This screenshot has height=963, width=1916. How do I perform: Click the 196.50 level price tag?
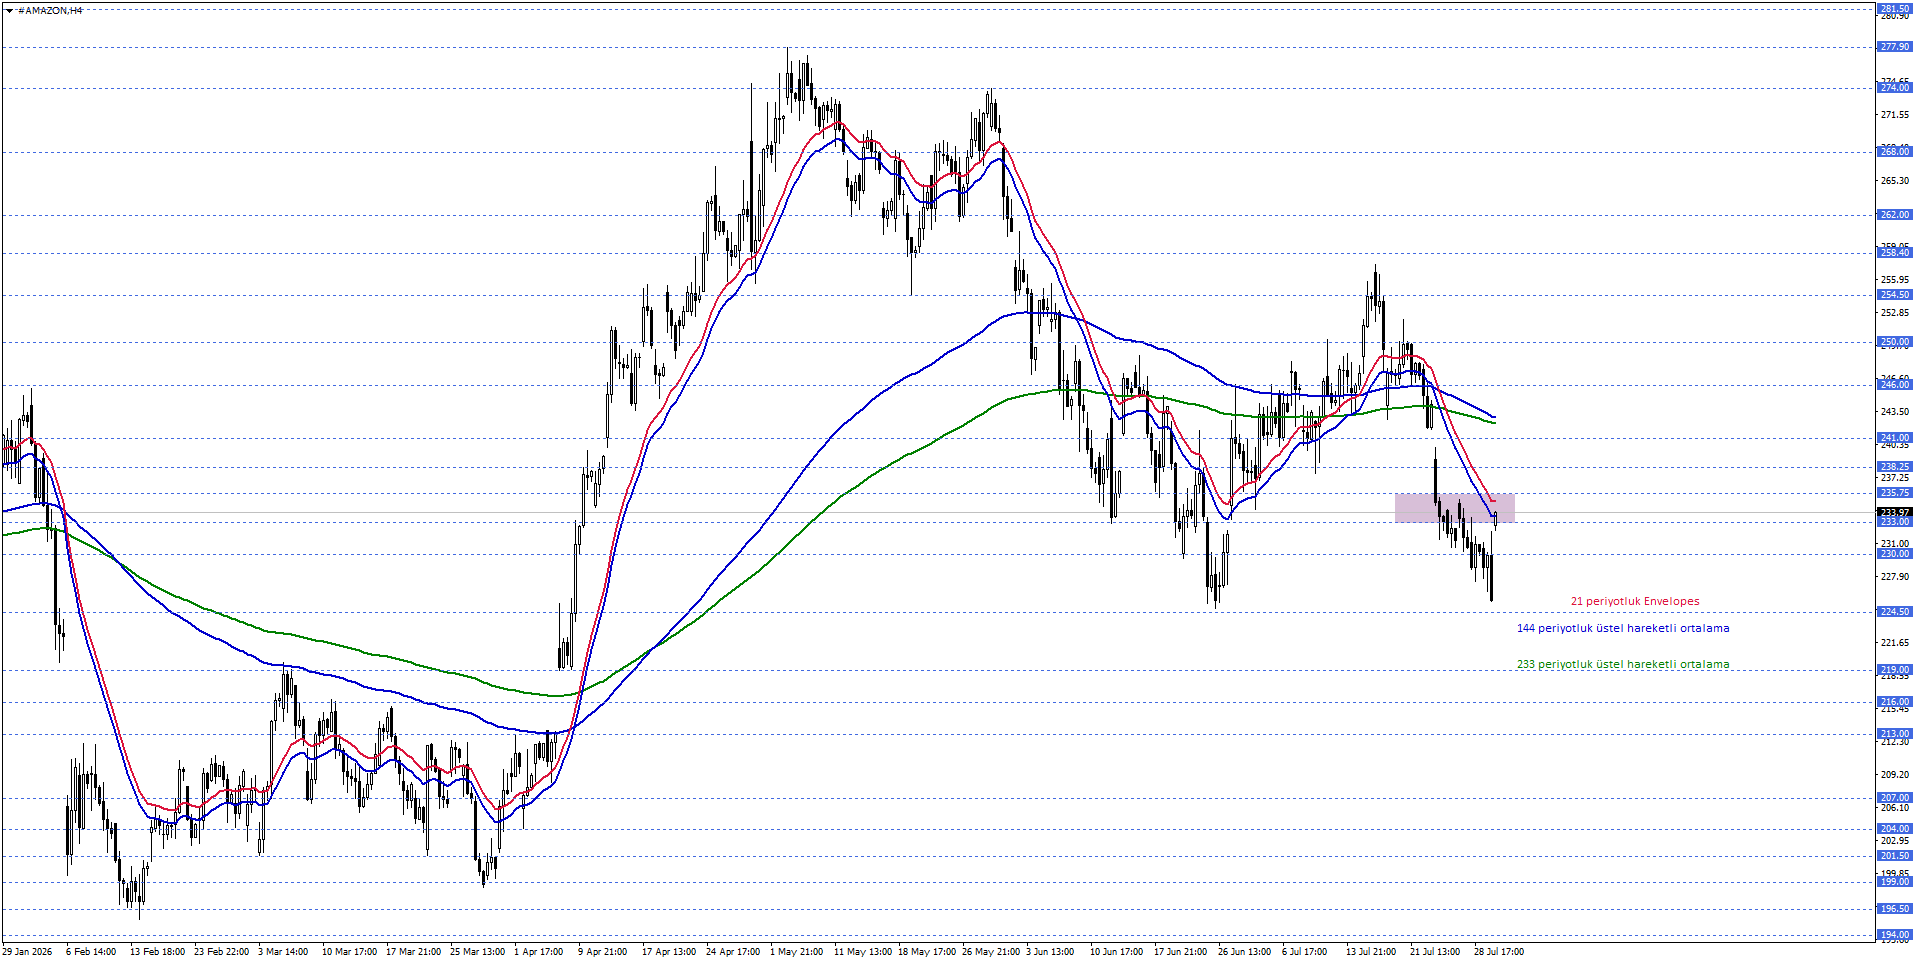1895,909
